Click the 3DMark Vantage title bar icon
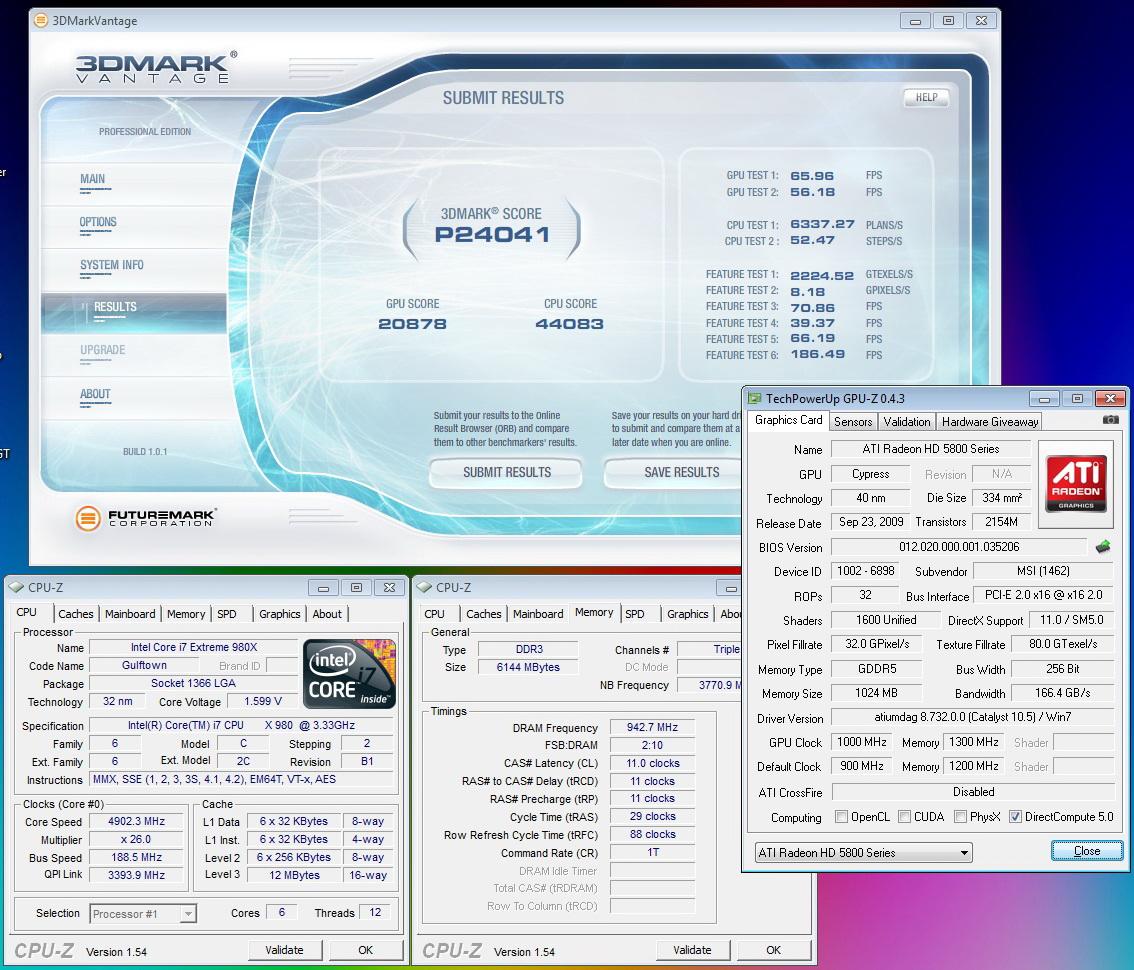The height and width of the screenshot is (970, 1134). click(x=40, y=20)
